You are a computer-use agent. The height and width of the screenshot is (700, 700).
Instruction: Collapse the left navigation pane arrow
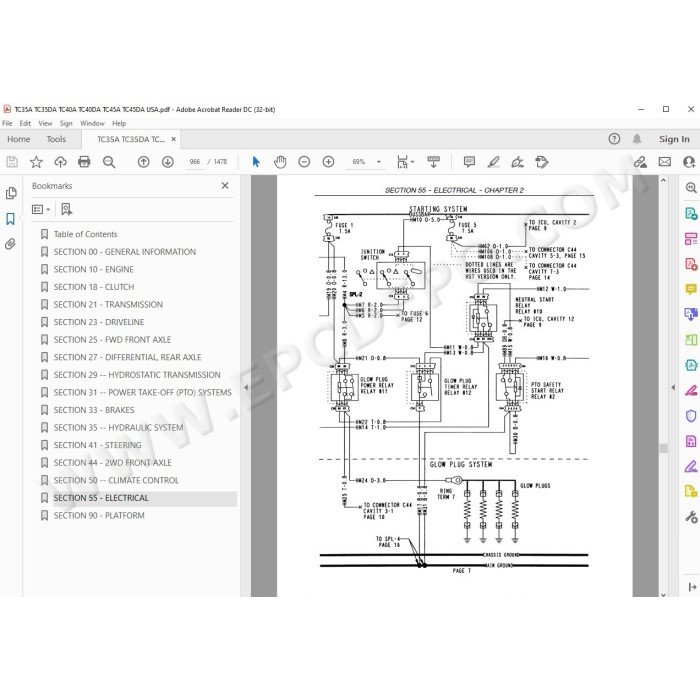pyautogui.click(x=246, y=388)
